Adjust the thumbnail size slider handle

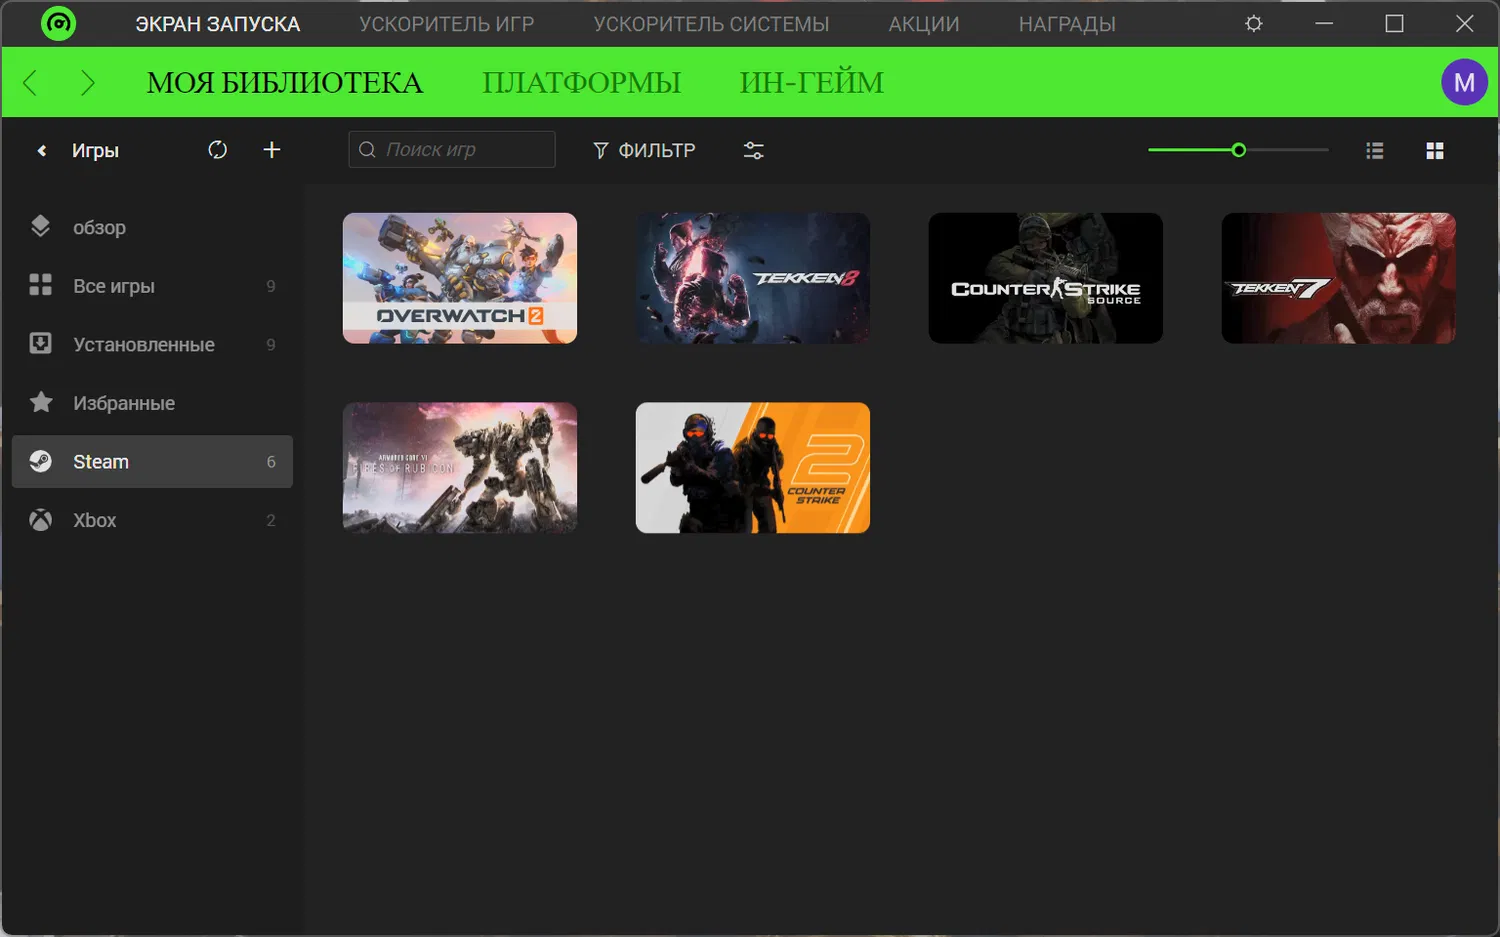[1239, 150]
